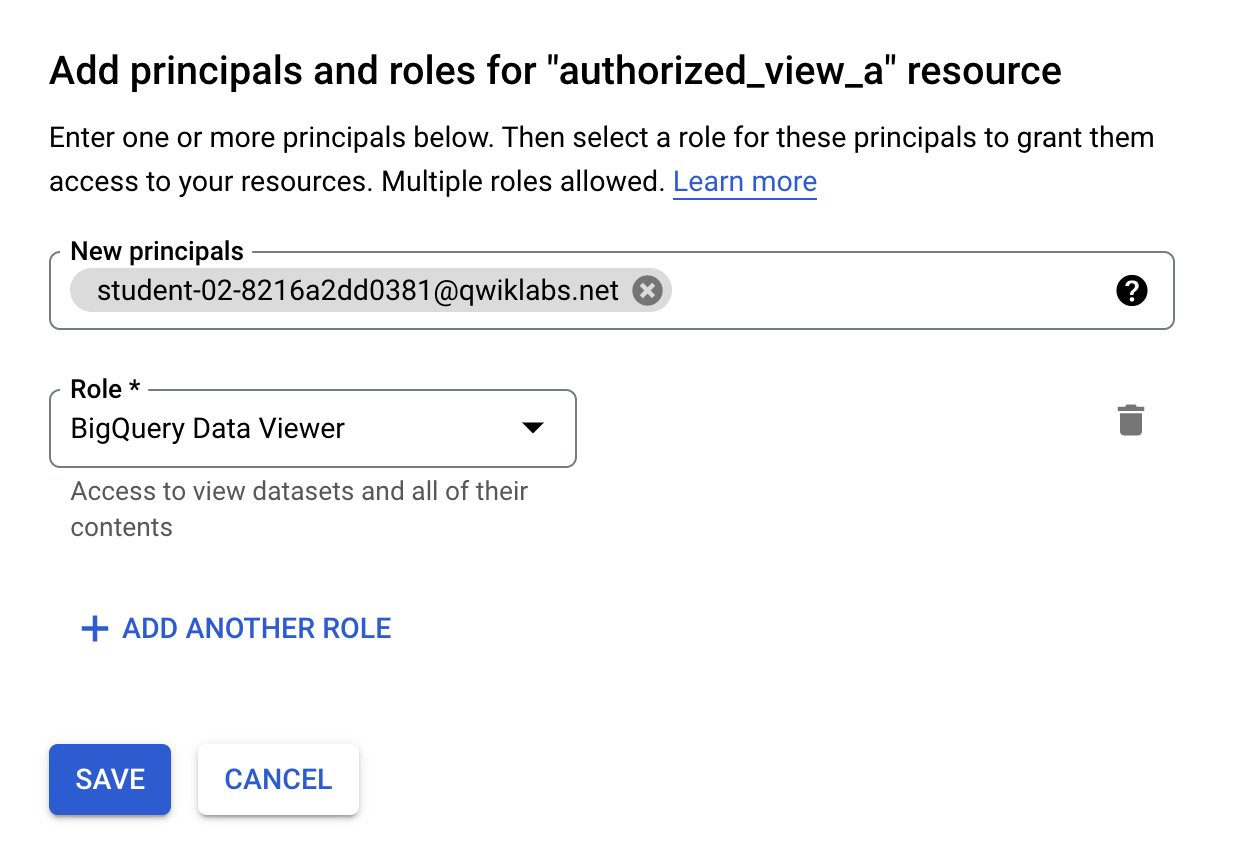Cancel adding principals and roles
Viewport: 1254px width, 850px height.
278,779
